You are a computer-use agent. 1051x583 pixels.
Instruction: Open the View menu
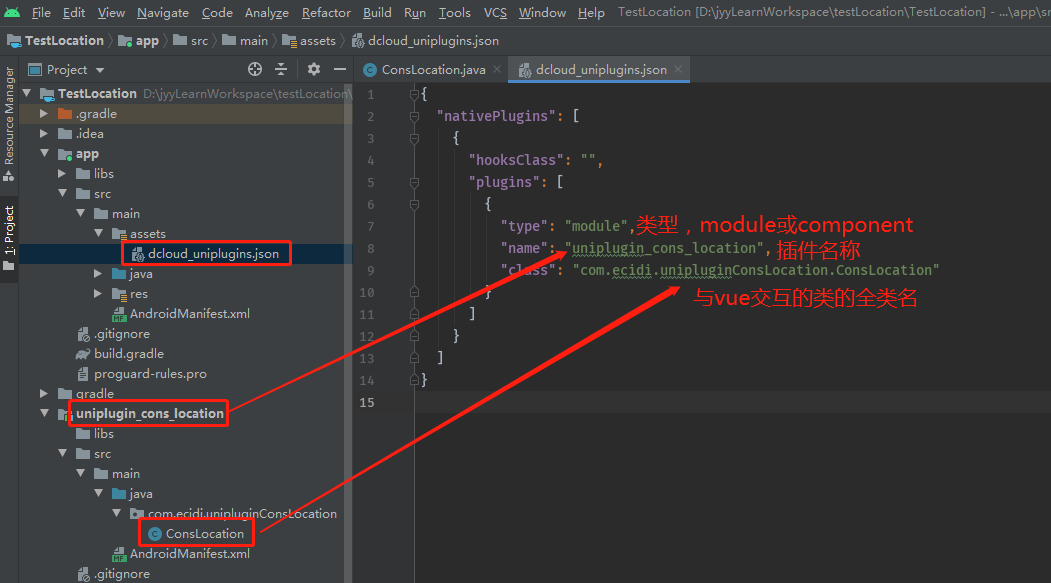click(x=111, y=13)
